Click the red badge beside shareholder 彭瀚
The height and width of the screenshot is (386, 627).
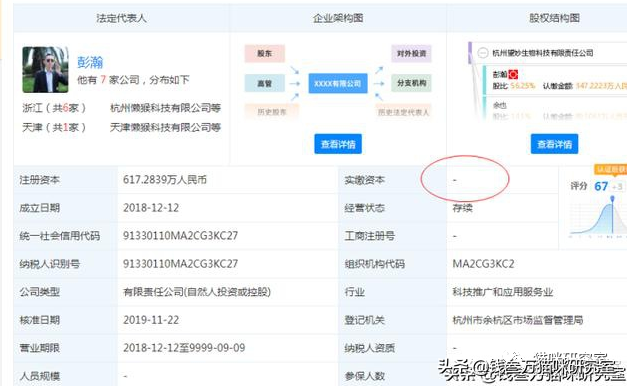(x=513, y=74)
